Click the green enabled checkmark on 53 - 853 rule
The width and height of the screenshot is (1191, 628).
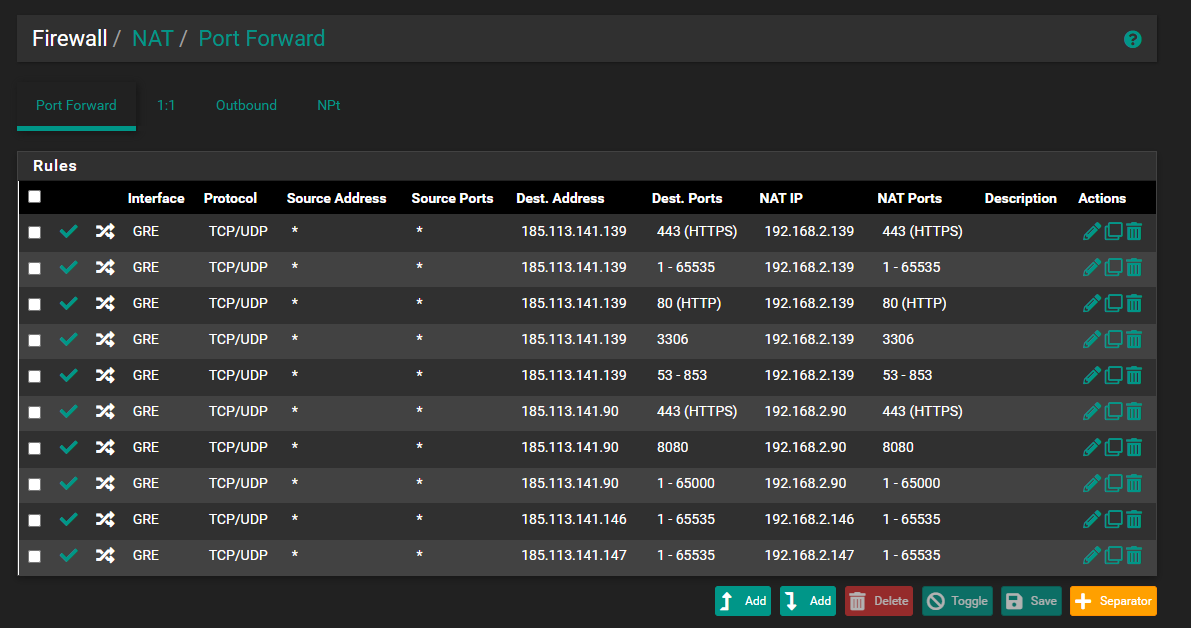(x=68, y=375)
